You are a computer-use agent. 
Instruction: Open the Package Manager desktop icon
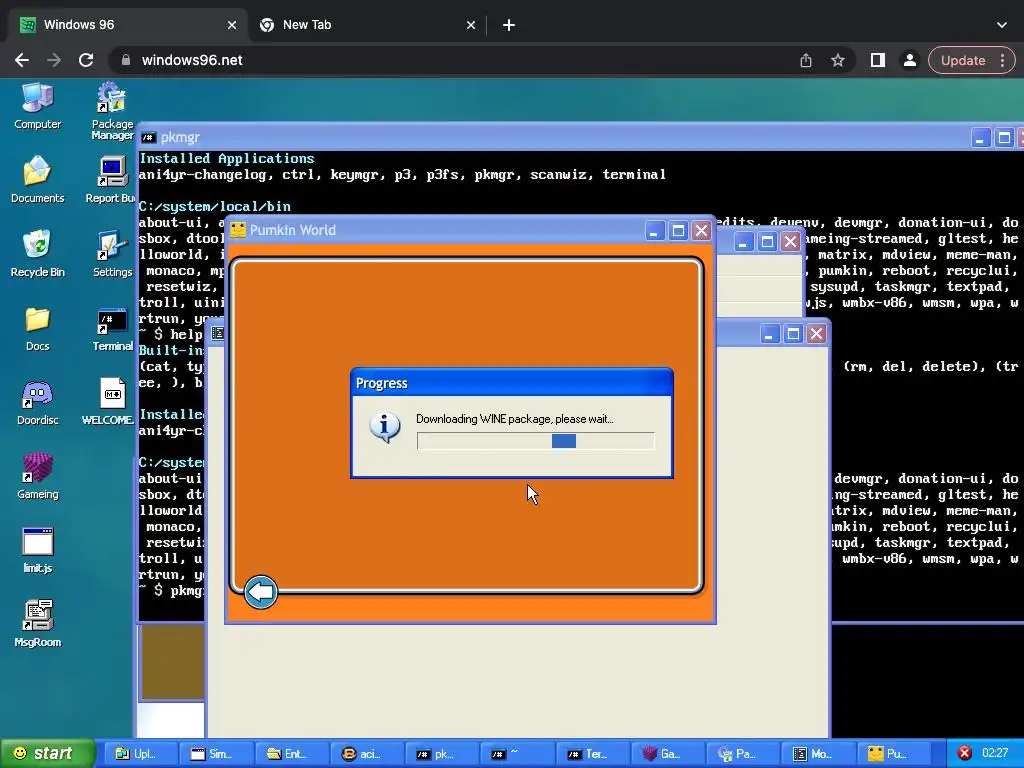tap(112, 111)
